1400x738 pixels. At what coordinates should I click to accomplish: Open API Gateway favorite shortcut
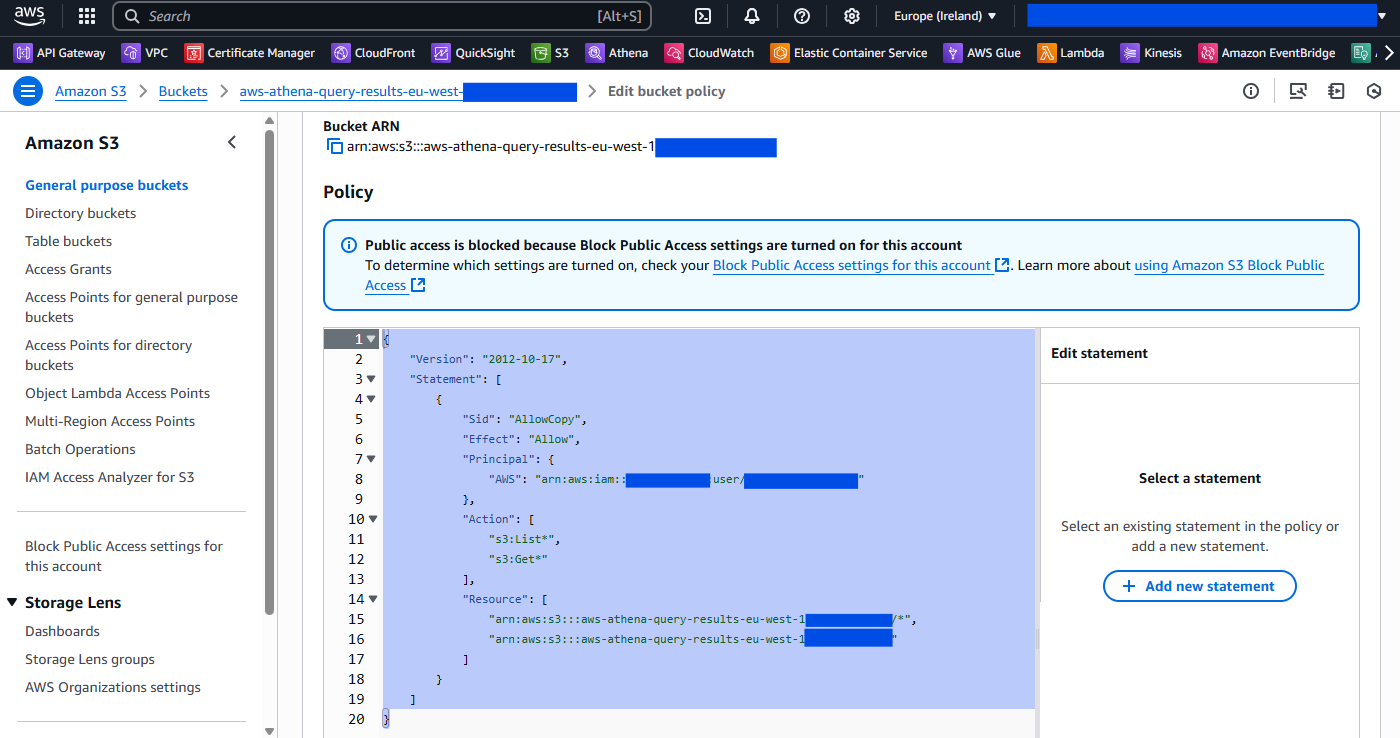[60, 53]
